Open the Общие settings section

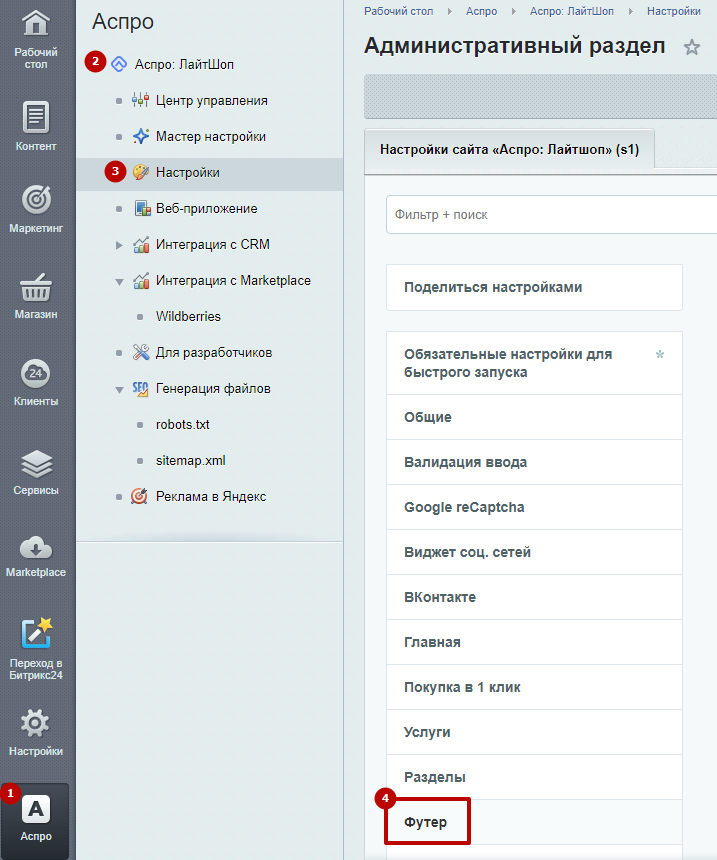pyautogui.click(x=534, y=417)
